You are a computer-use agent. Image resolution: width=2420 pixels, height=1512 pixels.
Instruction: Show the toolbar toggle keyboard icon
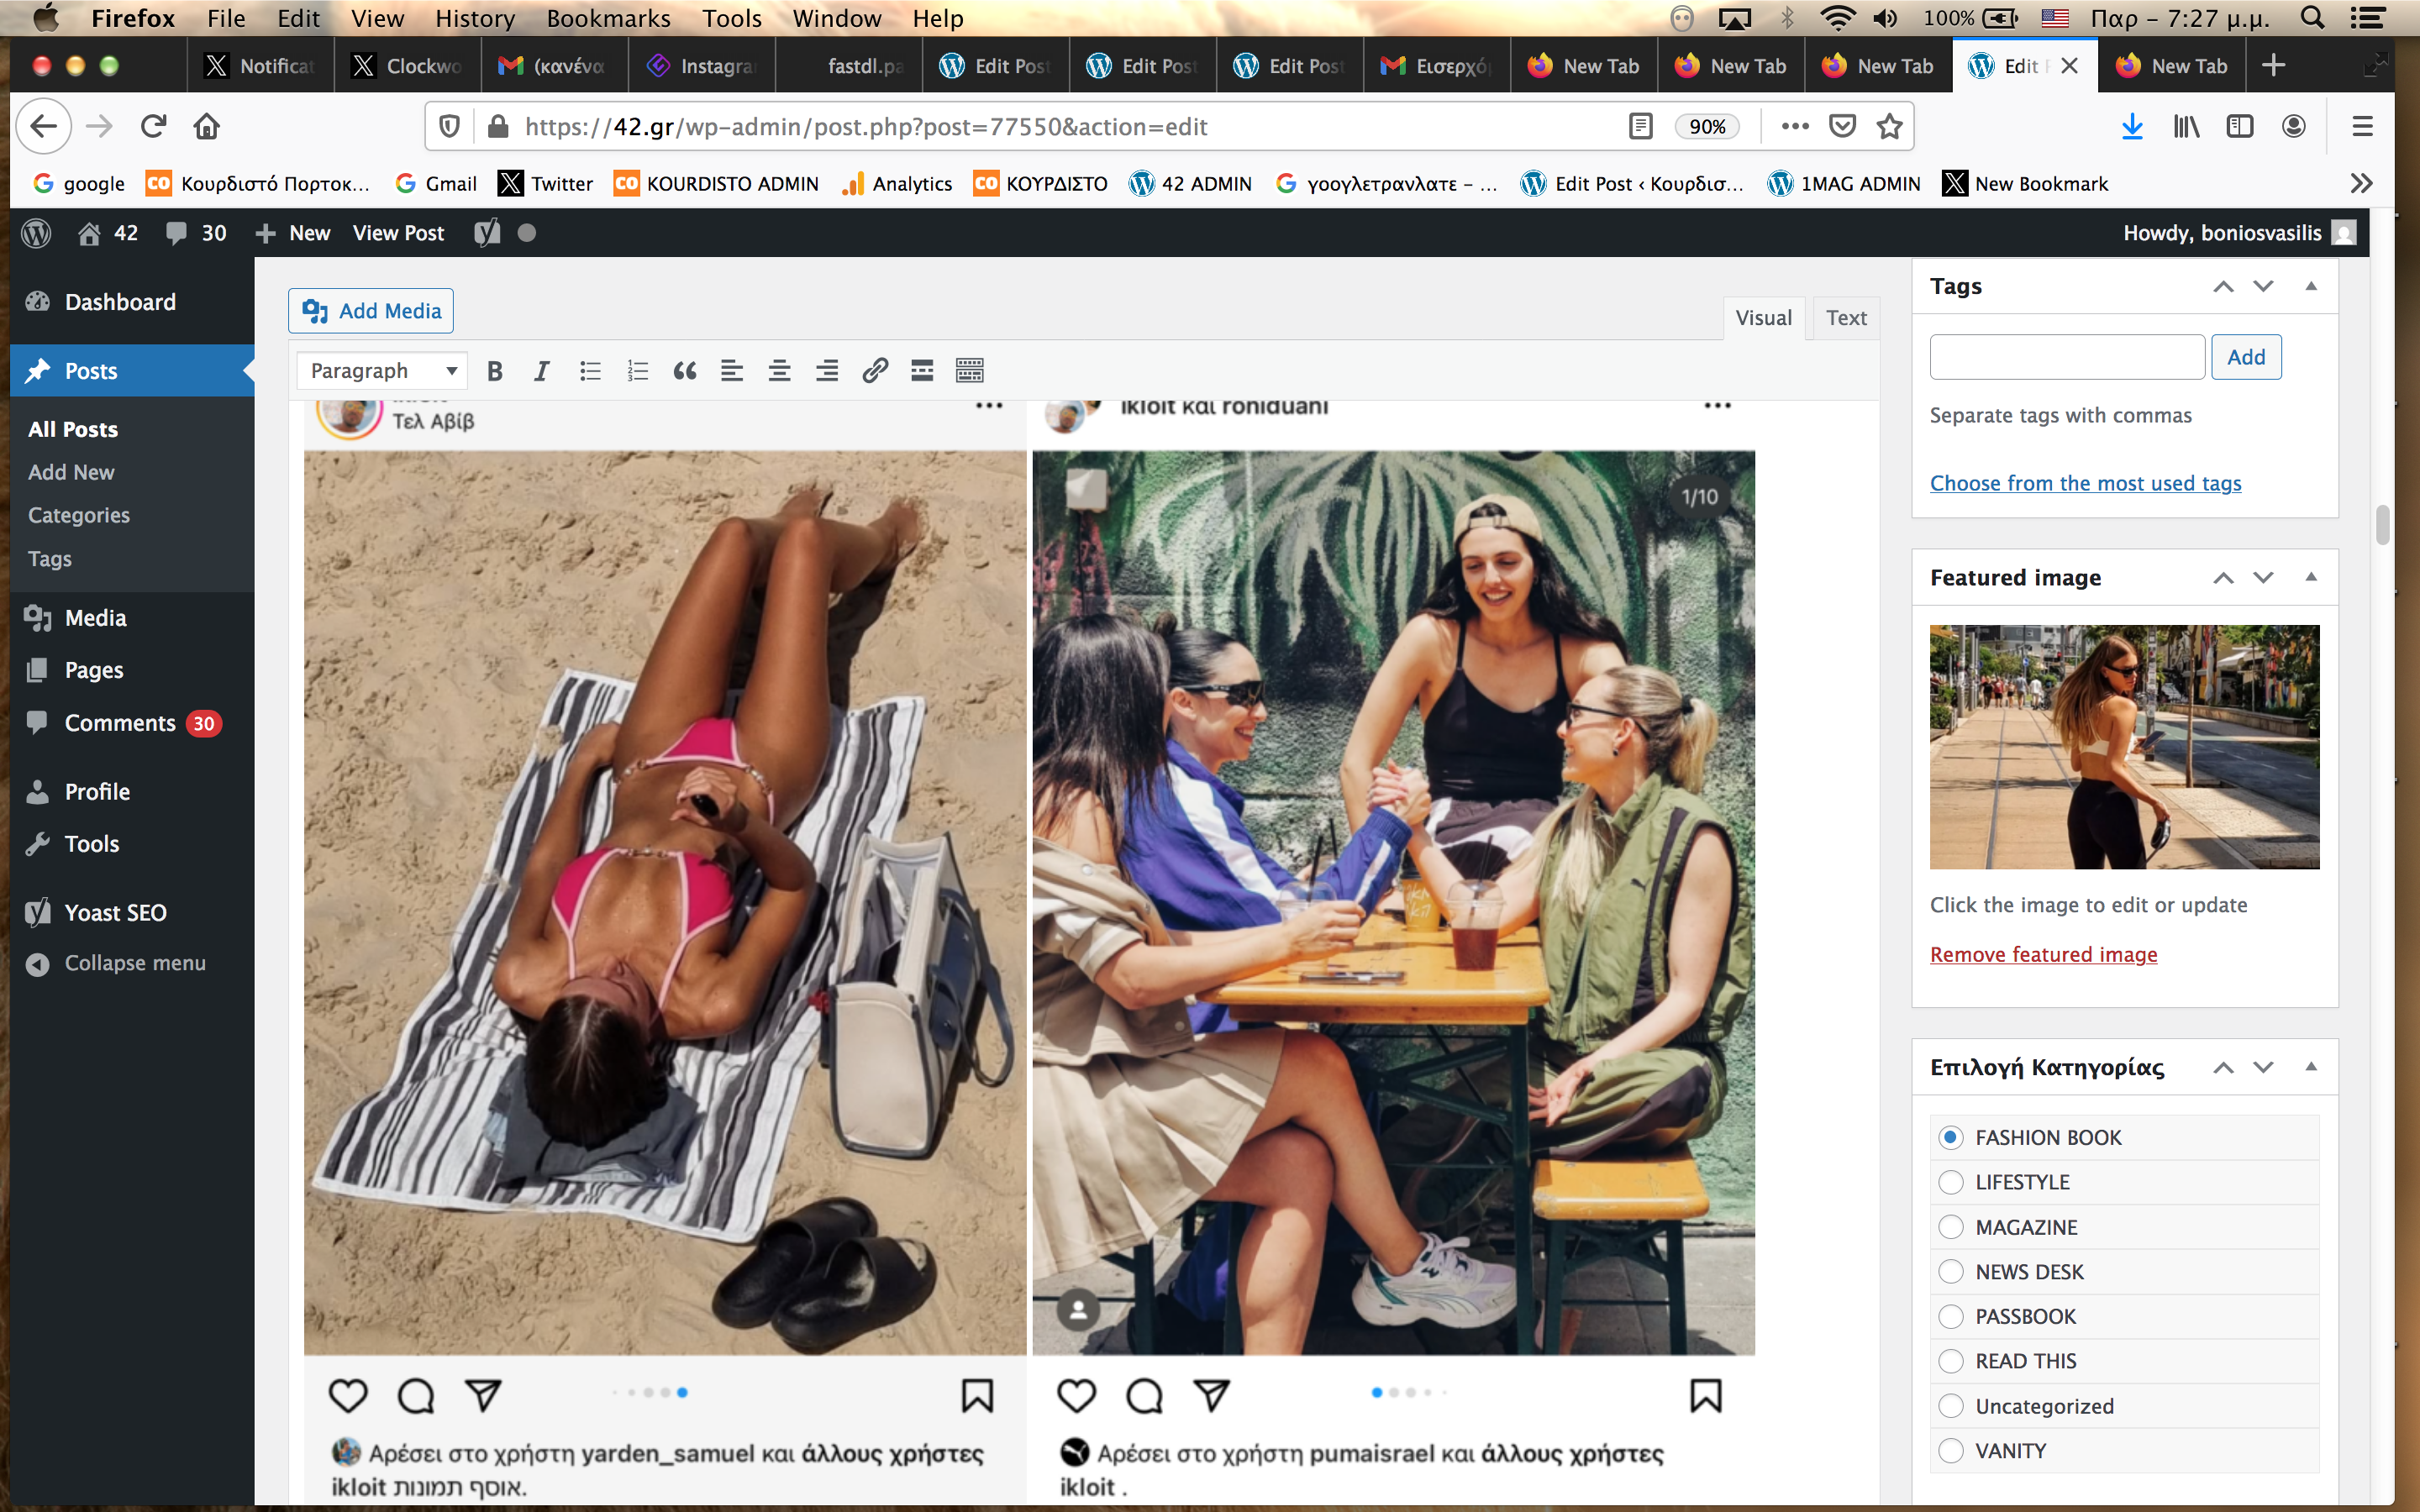[x=969, y=371]
